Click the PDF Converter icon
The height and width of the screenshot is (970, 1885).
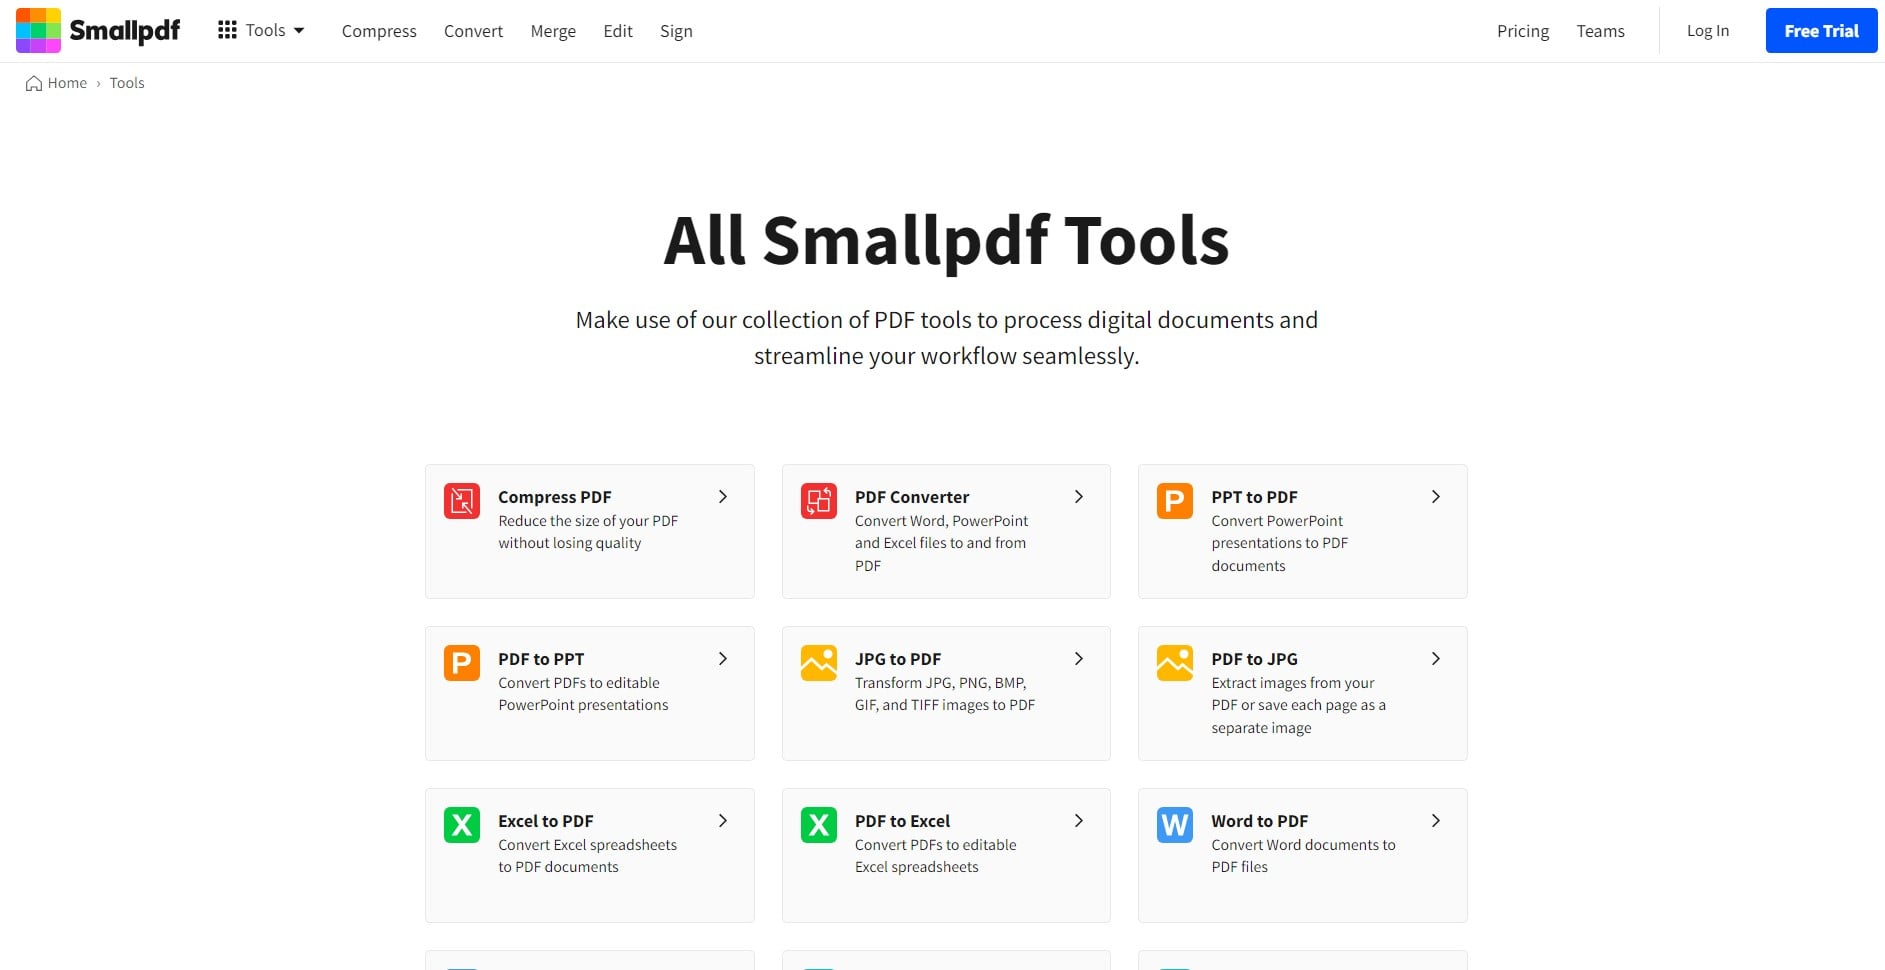click(818, 501)
